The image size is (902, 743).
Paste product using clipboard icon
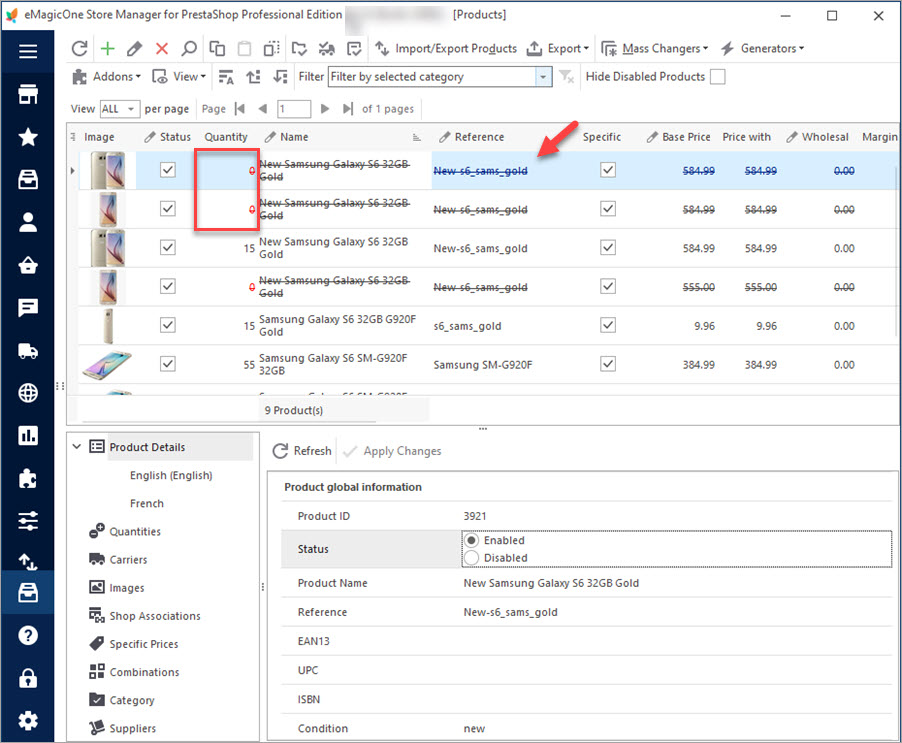coord(244,49)
